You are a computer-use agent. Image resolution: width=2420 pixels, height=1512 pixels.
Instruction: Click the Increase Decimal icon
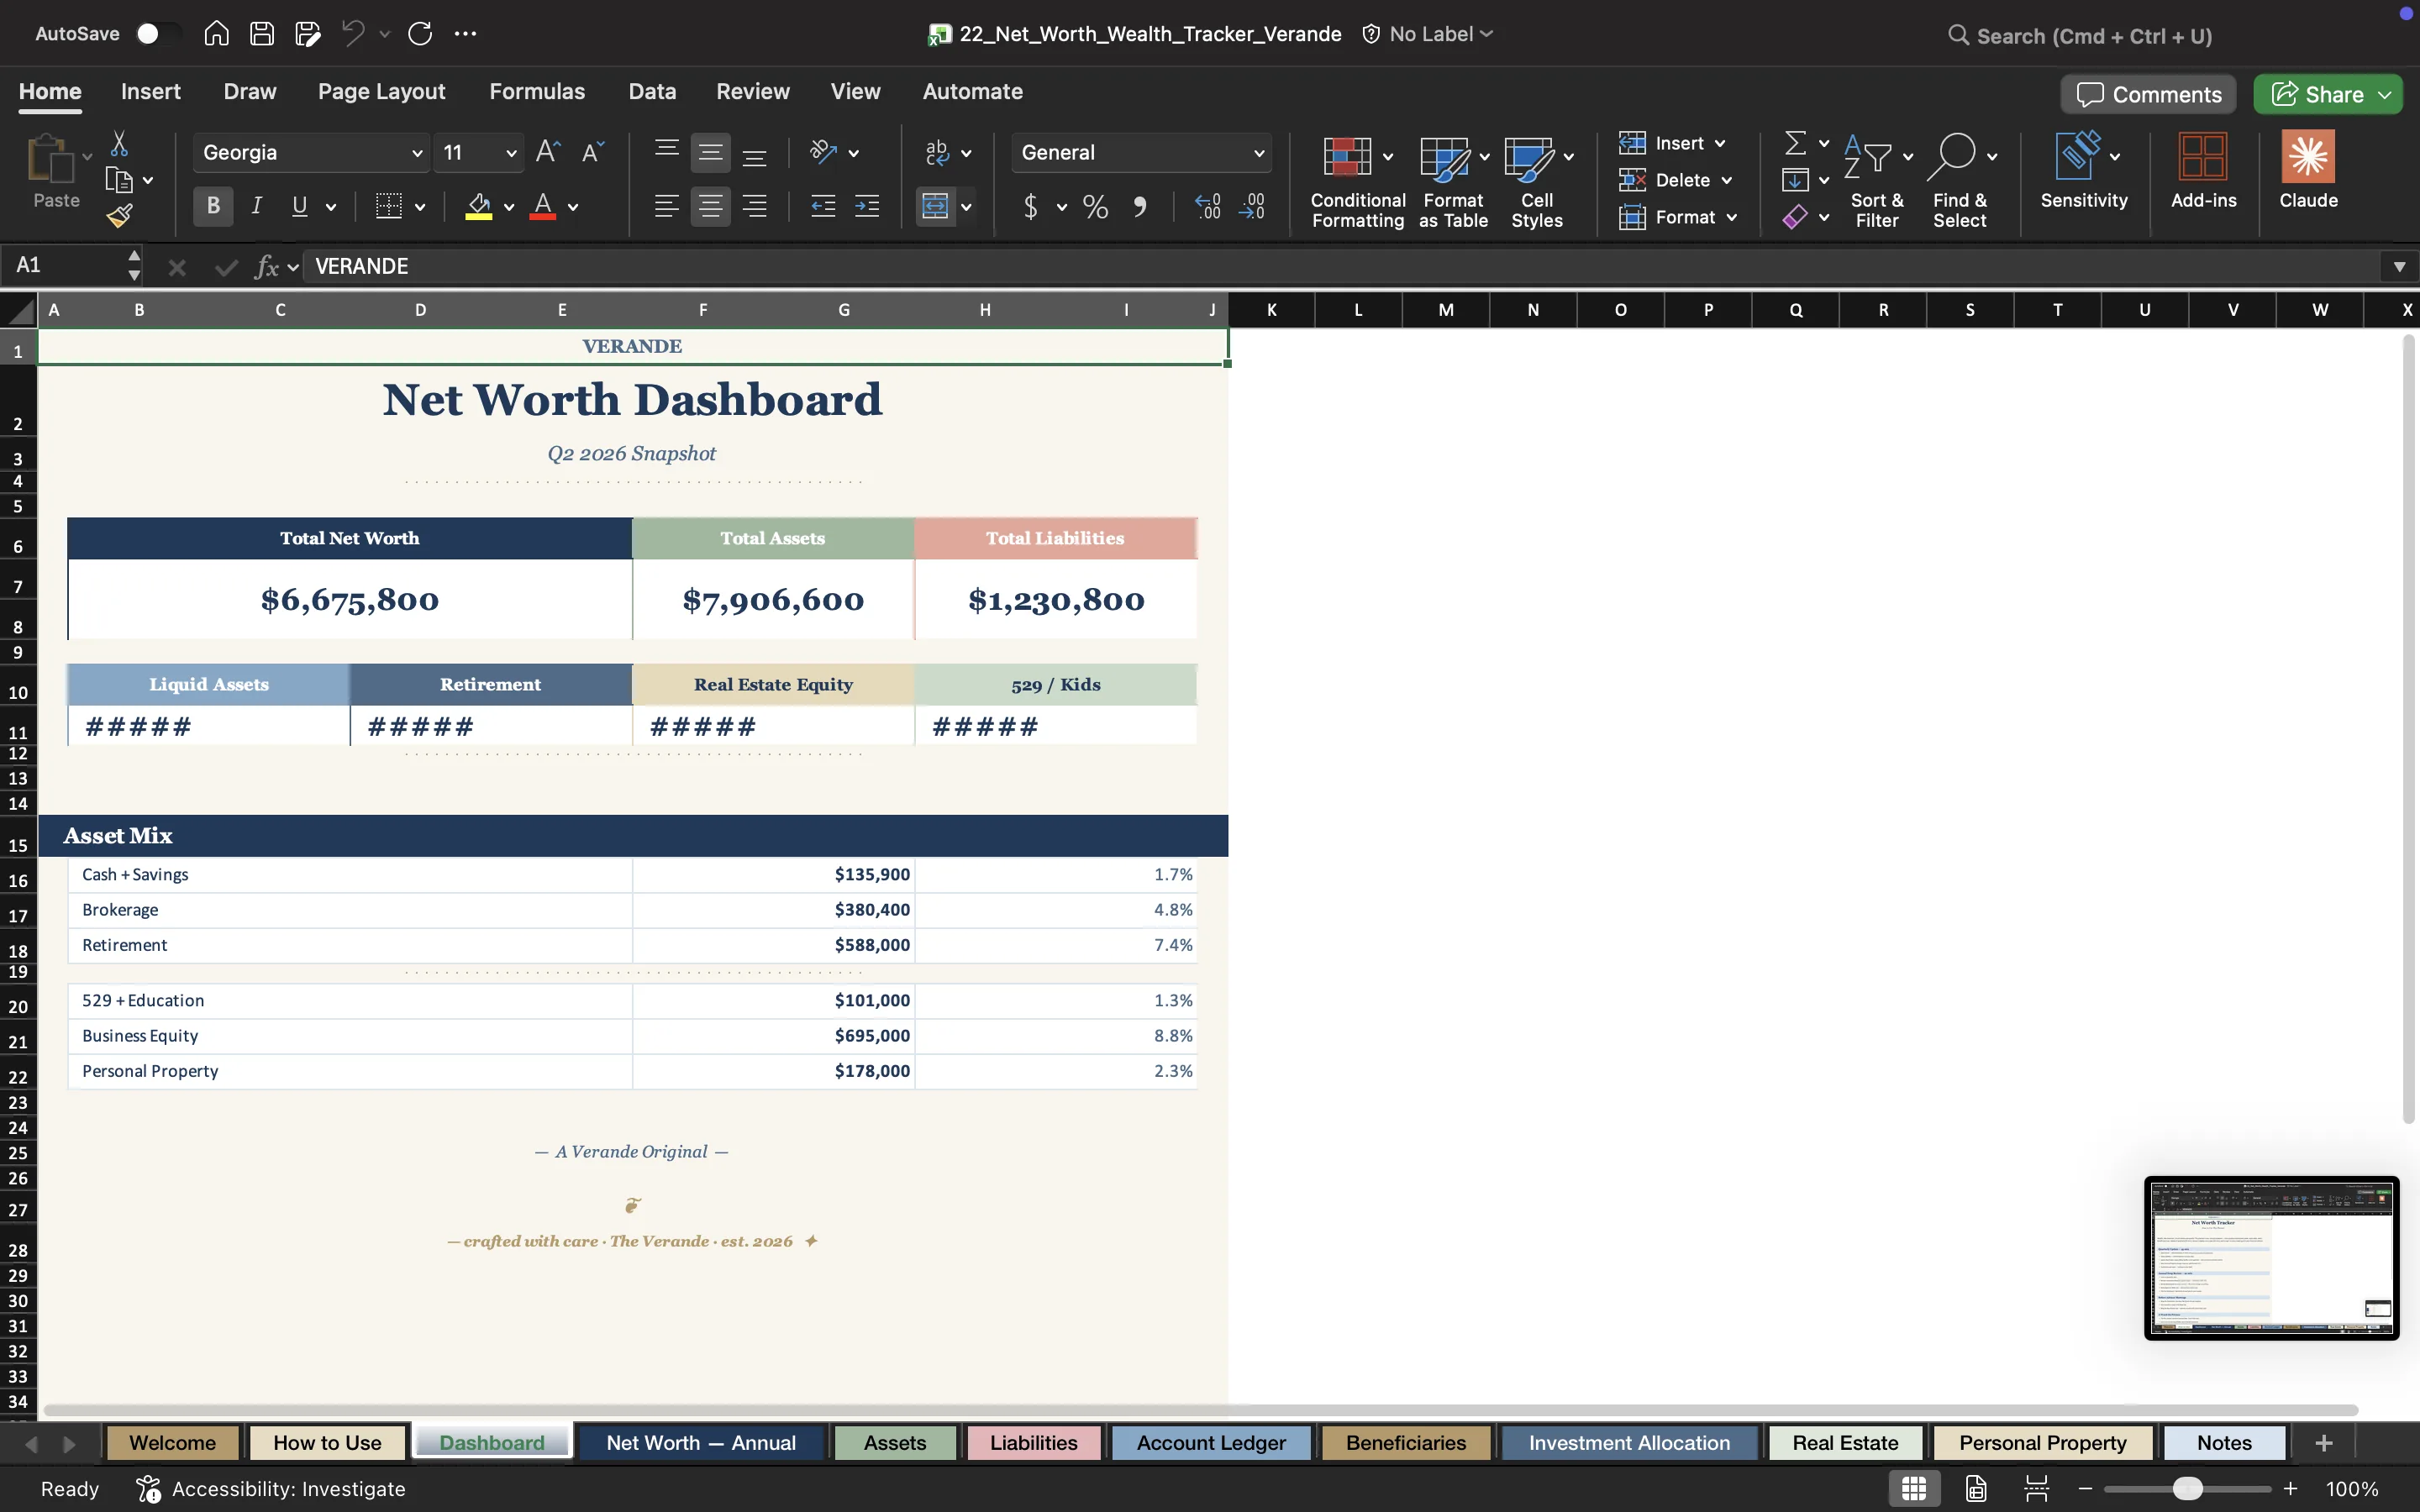(x=1207, y=207)
